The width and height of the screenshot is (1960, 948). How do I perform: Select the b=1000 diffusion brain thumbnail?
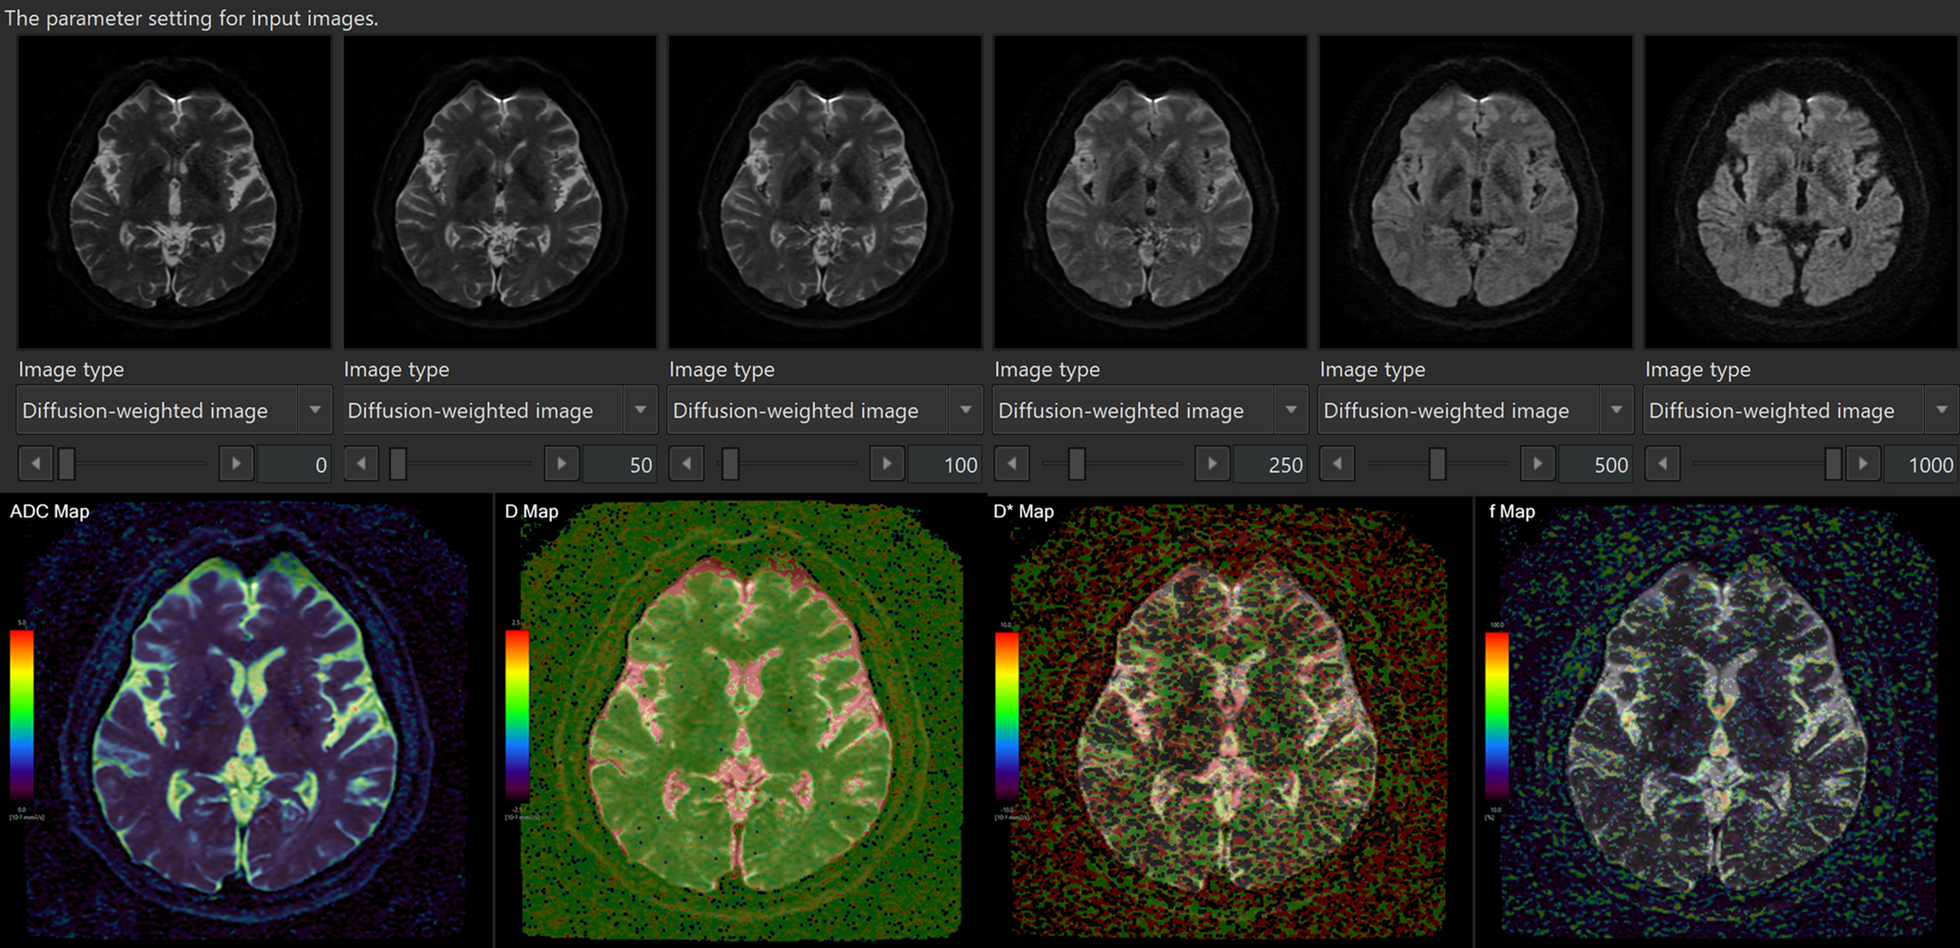pyautogui.click(x=1800, y=192)
